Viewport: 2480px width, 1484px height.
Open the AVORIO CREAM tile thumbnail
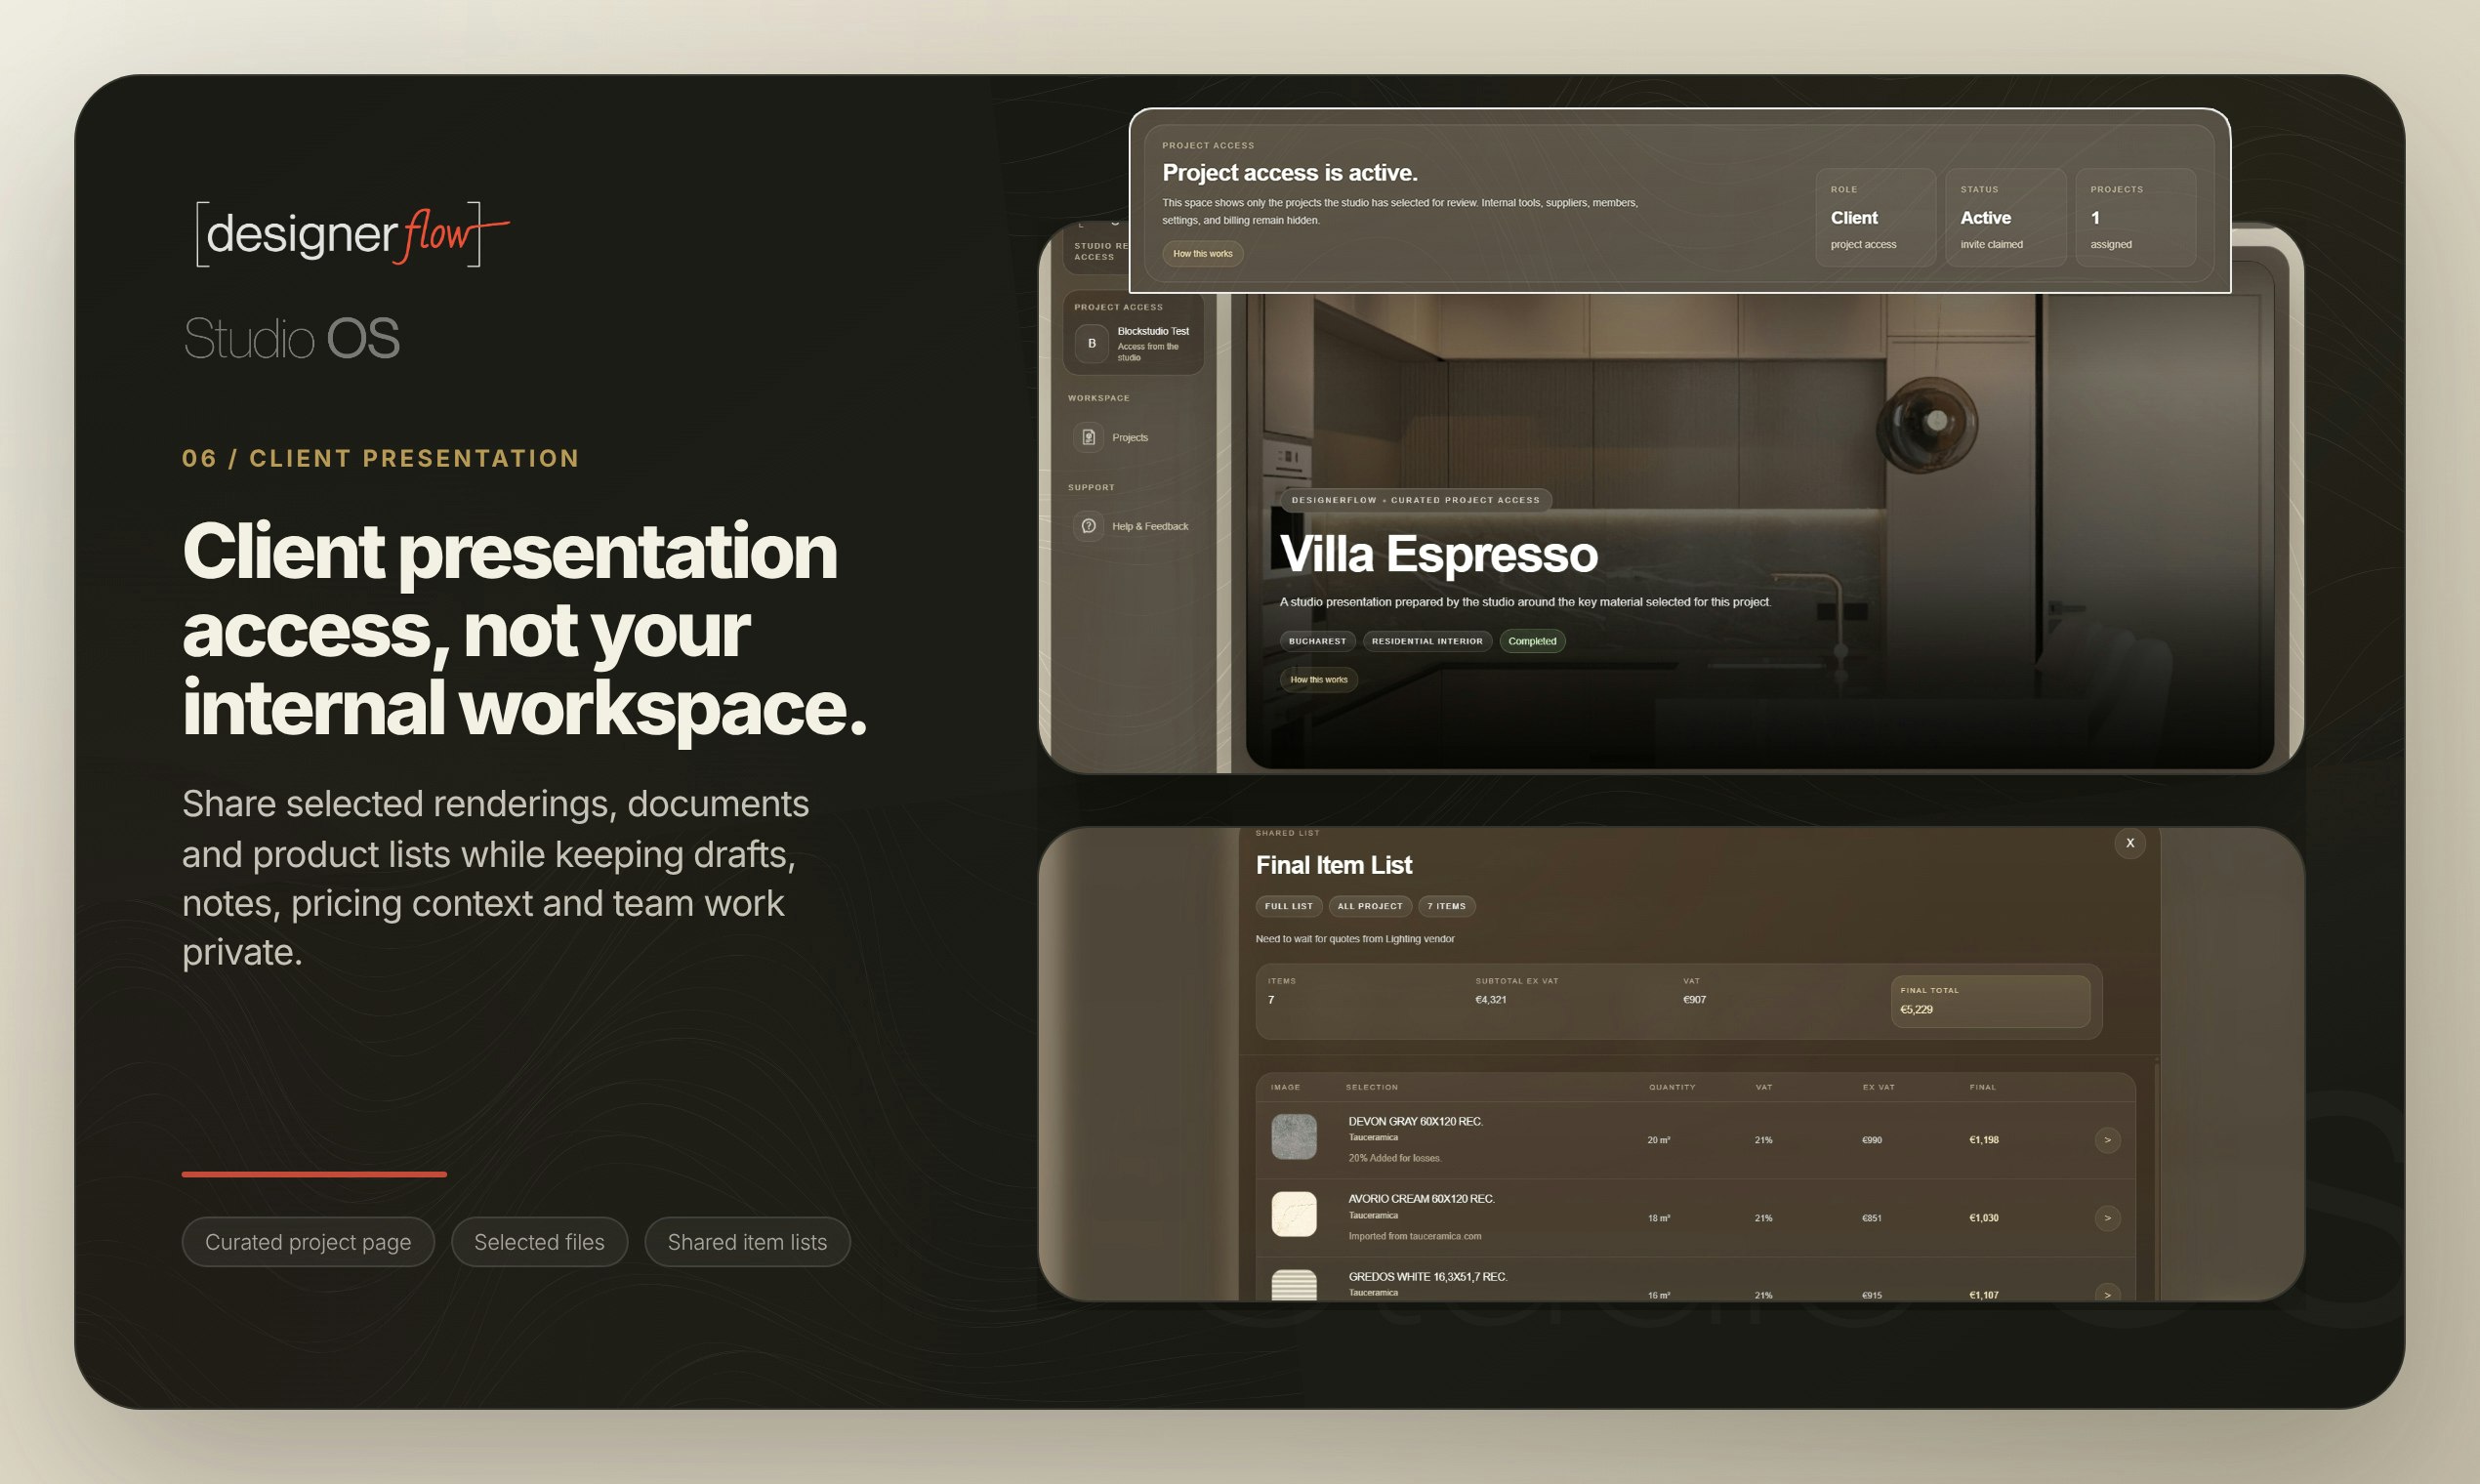[x=1293, y=1214]
